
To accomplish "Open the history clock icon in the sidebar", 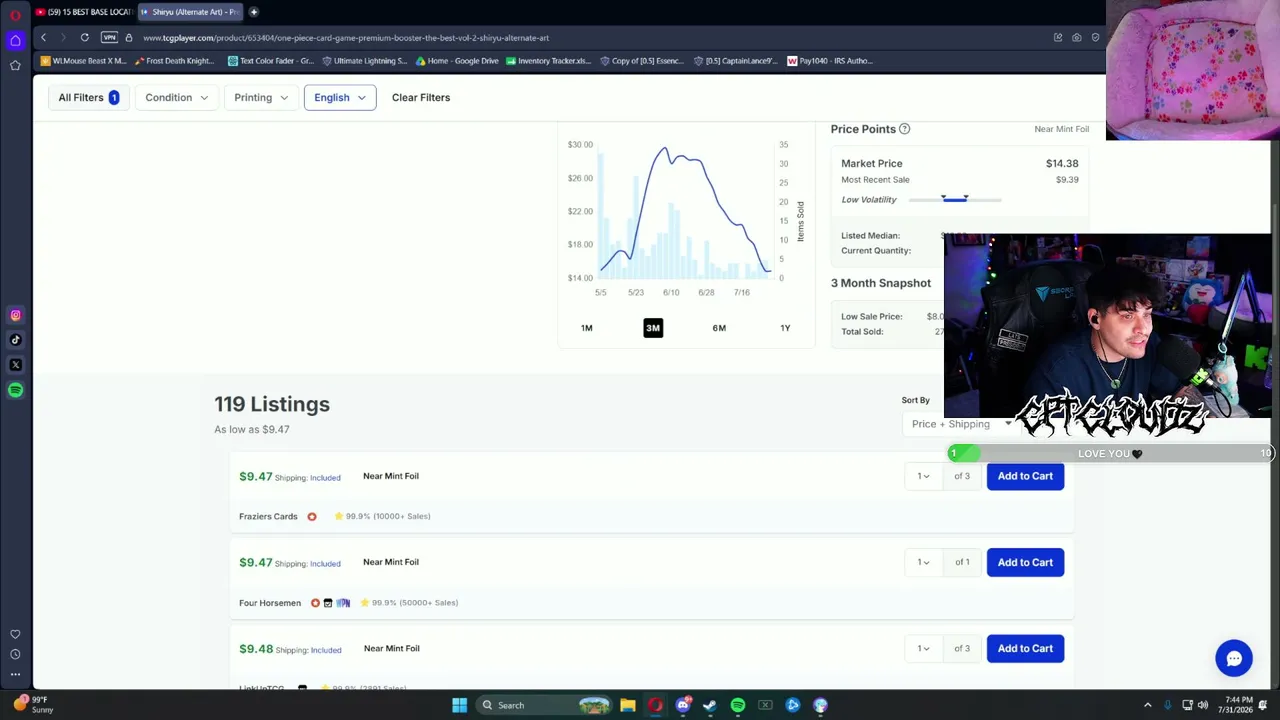I will (x=15, y=654).
